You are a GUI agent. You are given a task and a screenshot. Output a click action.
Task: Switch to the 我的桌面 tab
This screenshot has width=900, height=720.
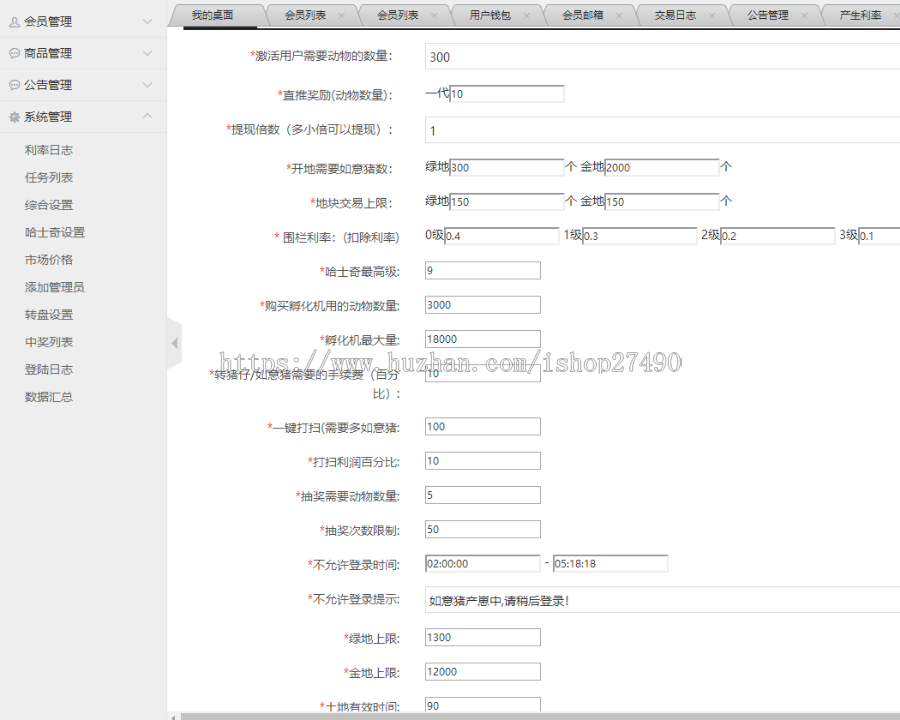click(213, 15)
